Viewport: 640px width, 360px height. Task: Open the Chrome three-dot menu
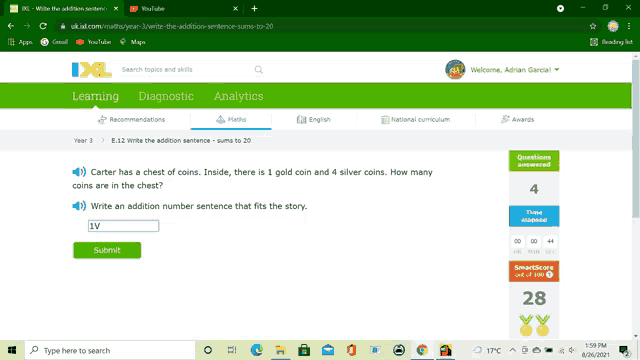[x=629, y=26]
